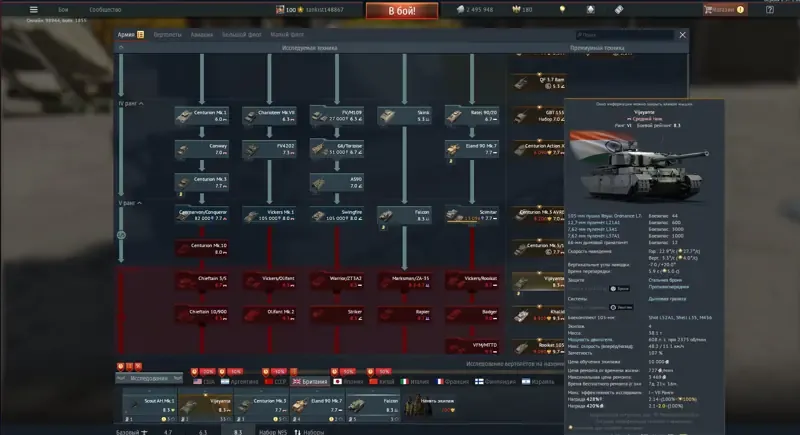Screen dimensions: 800x435
Task: Select locked Marksman/ZA-35 group
Action: click(x=404, y=282)
